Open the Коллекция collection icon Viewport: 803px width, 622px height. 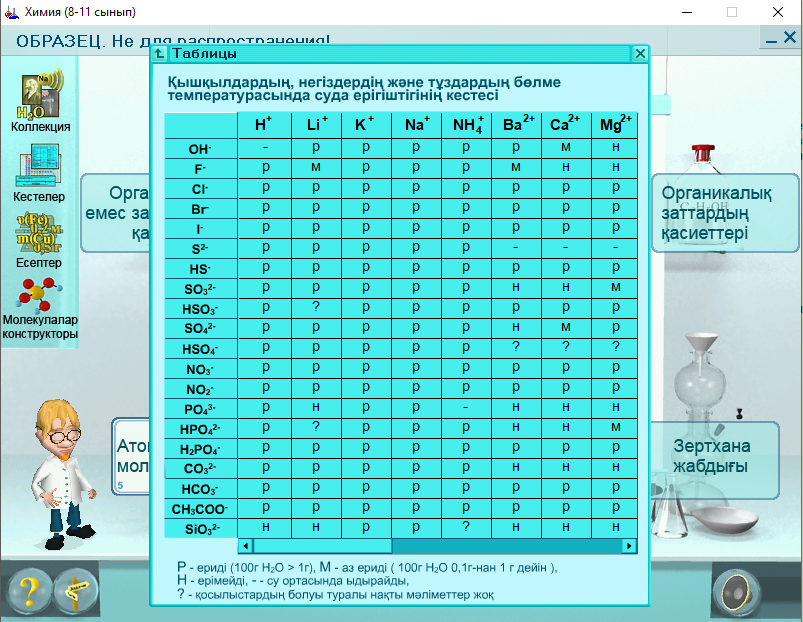click(40, 100)
